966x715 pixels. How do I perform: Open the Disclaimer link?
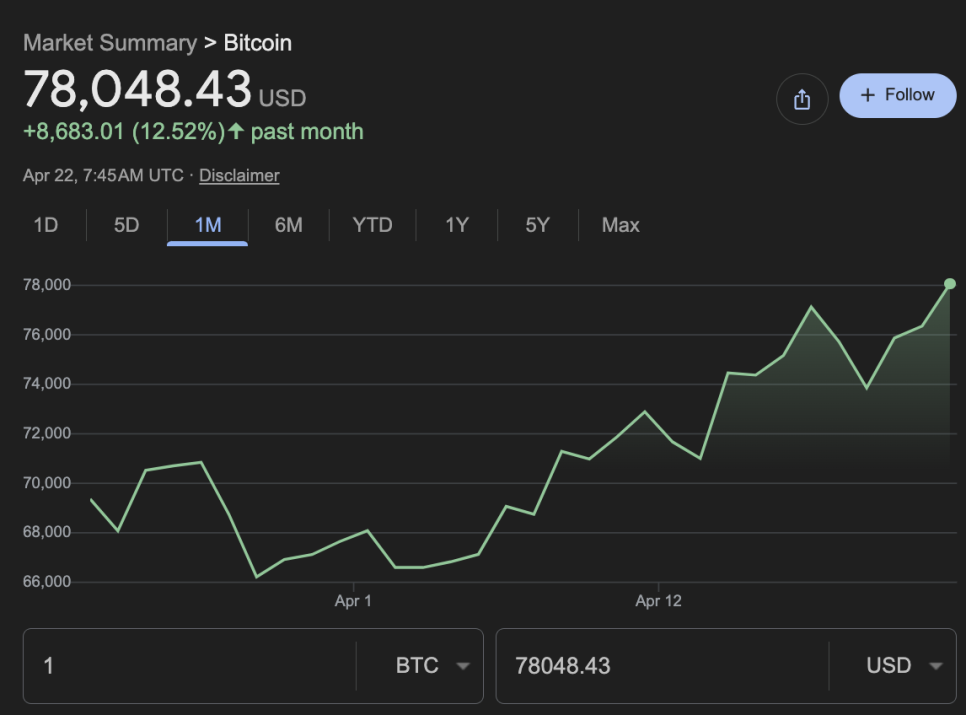tap(239, 175)
